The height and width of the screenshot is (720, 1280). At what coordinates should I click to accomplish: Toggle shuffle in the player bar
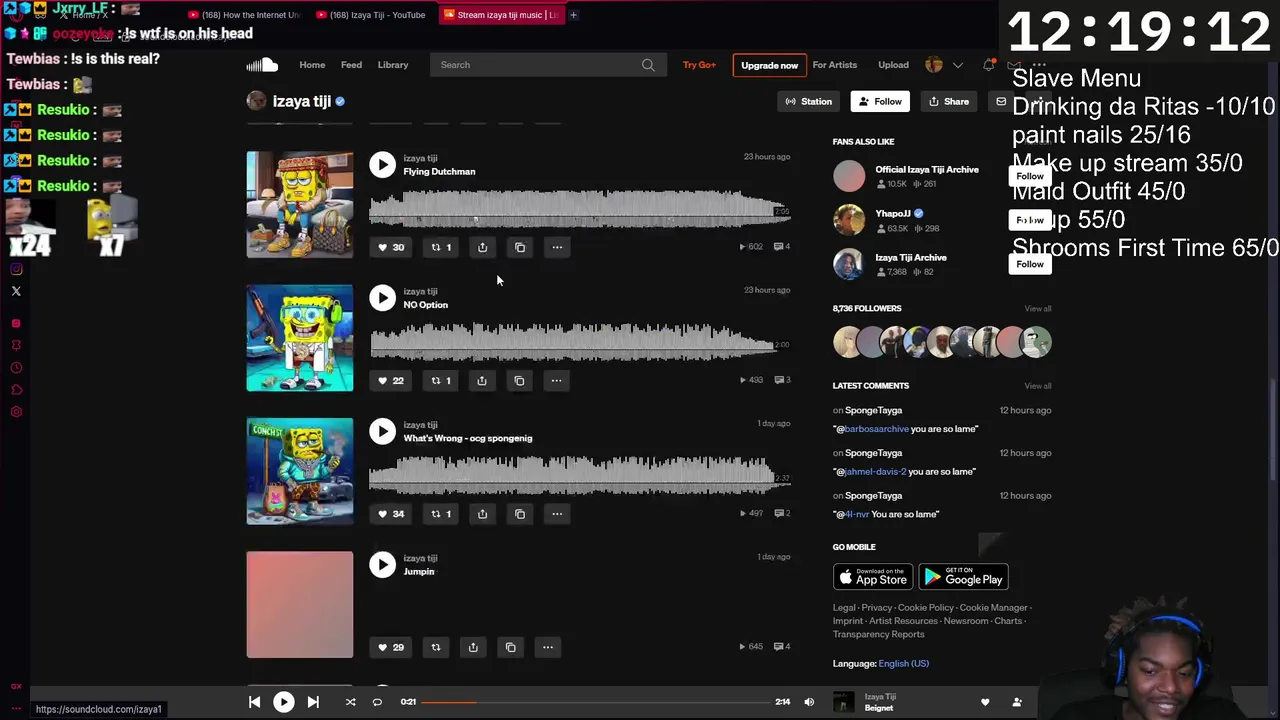(x=350, y=702)
